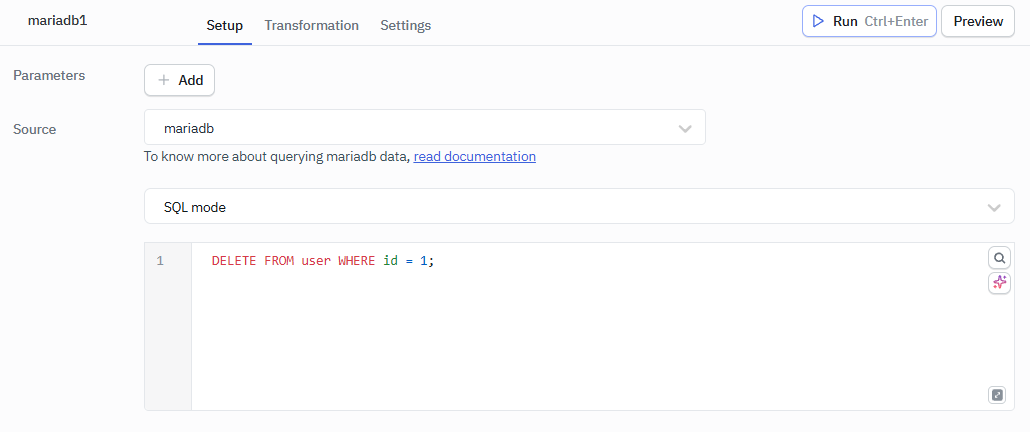
Task: Click inside the empty SQL editor area
Action: pos(580,340)
